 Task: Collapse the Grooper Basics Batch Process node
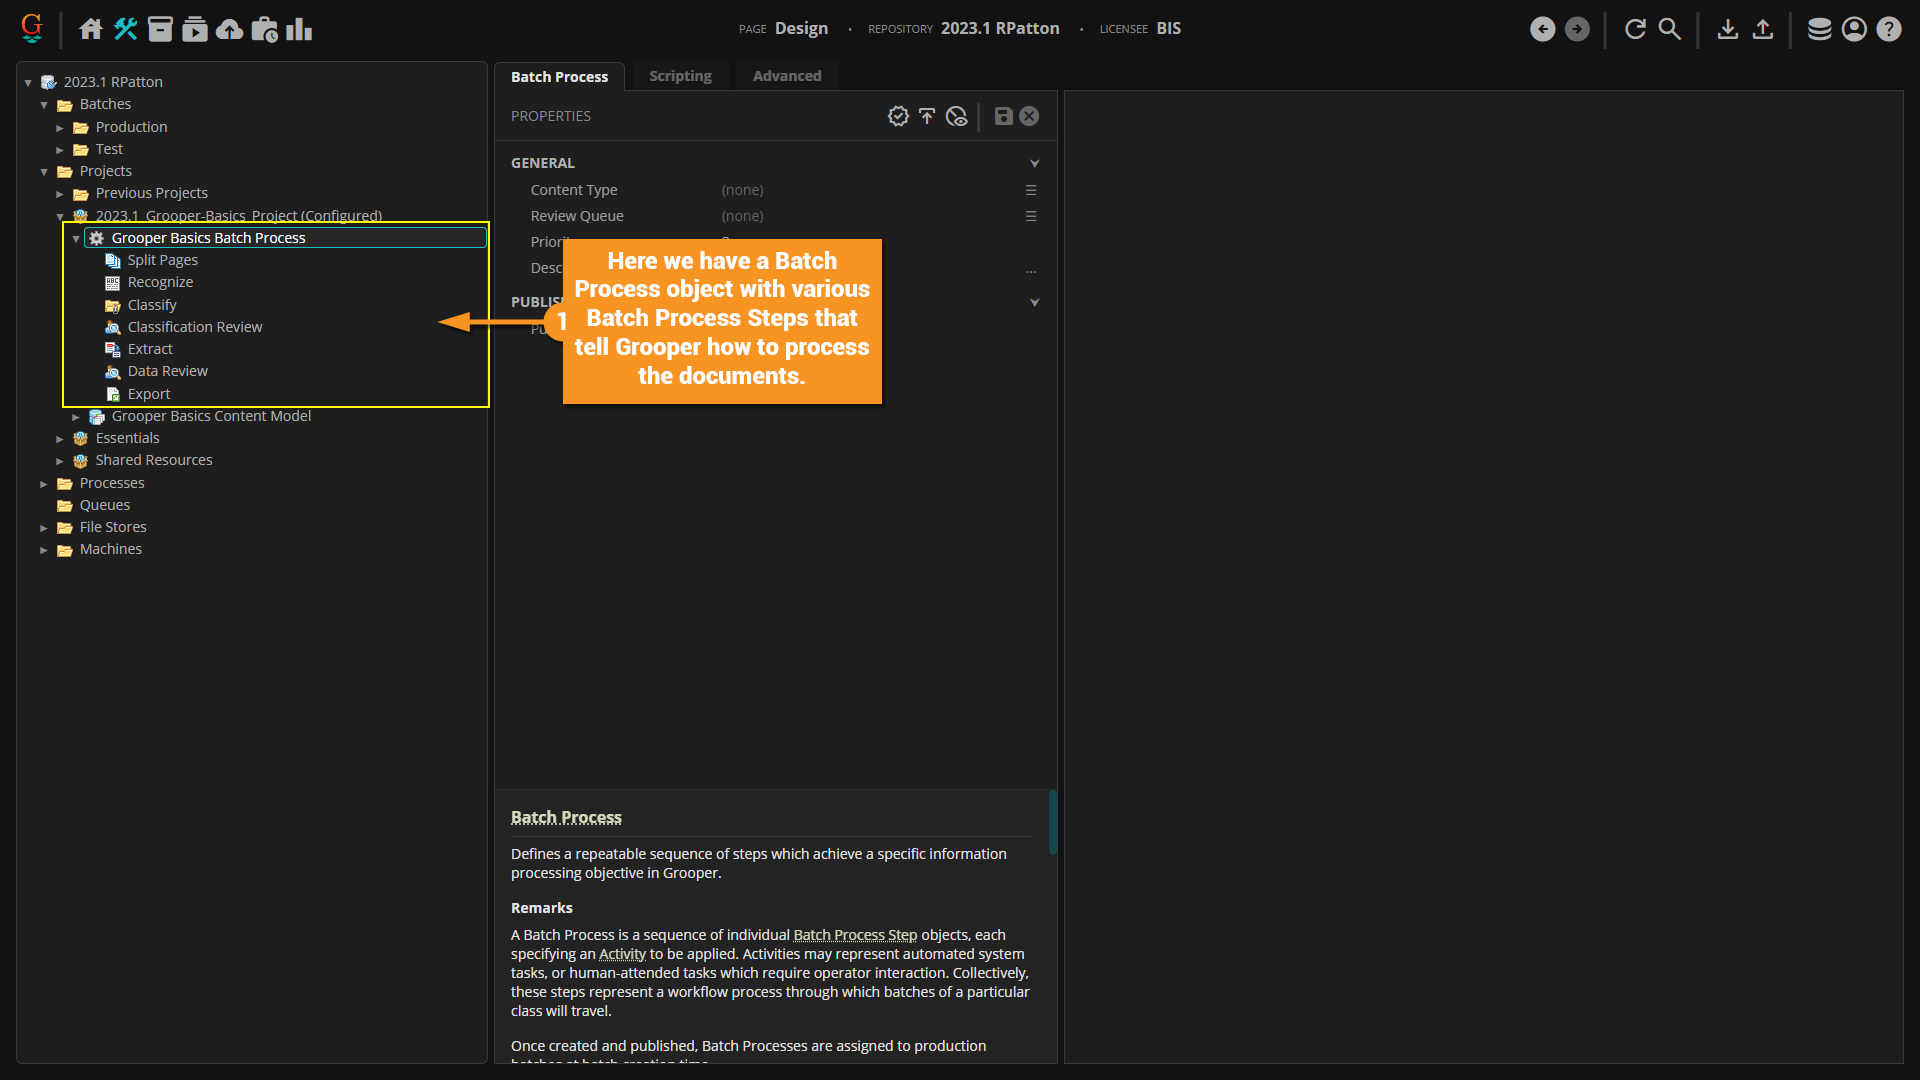(76, 239)
